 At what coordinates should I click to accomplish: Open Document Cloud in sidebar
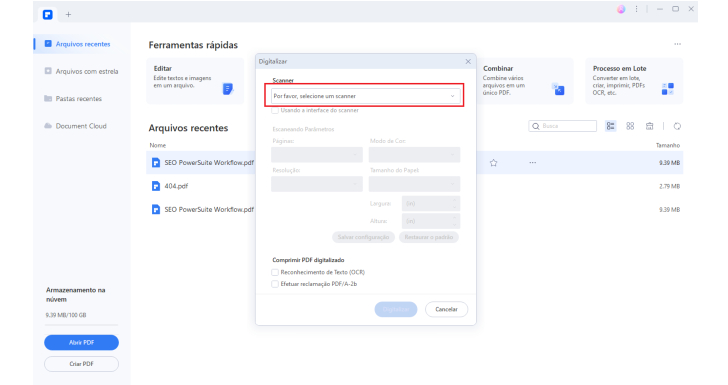tap(75, 126)
